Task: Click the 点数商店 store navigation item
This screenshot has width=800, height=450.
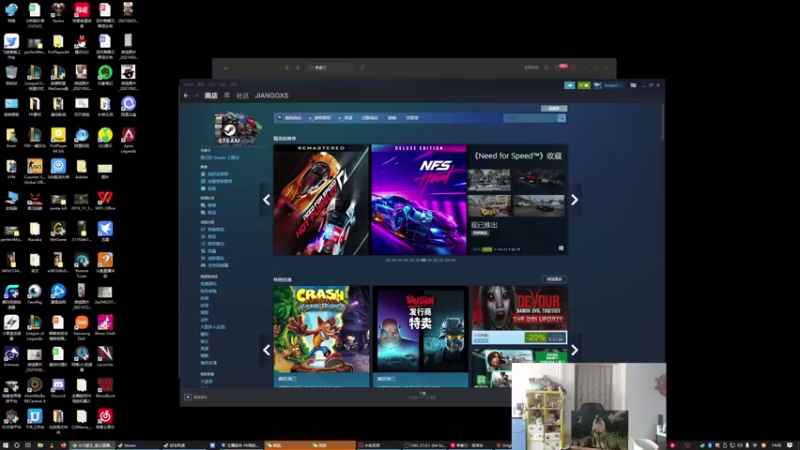Action: point(369,118)
